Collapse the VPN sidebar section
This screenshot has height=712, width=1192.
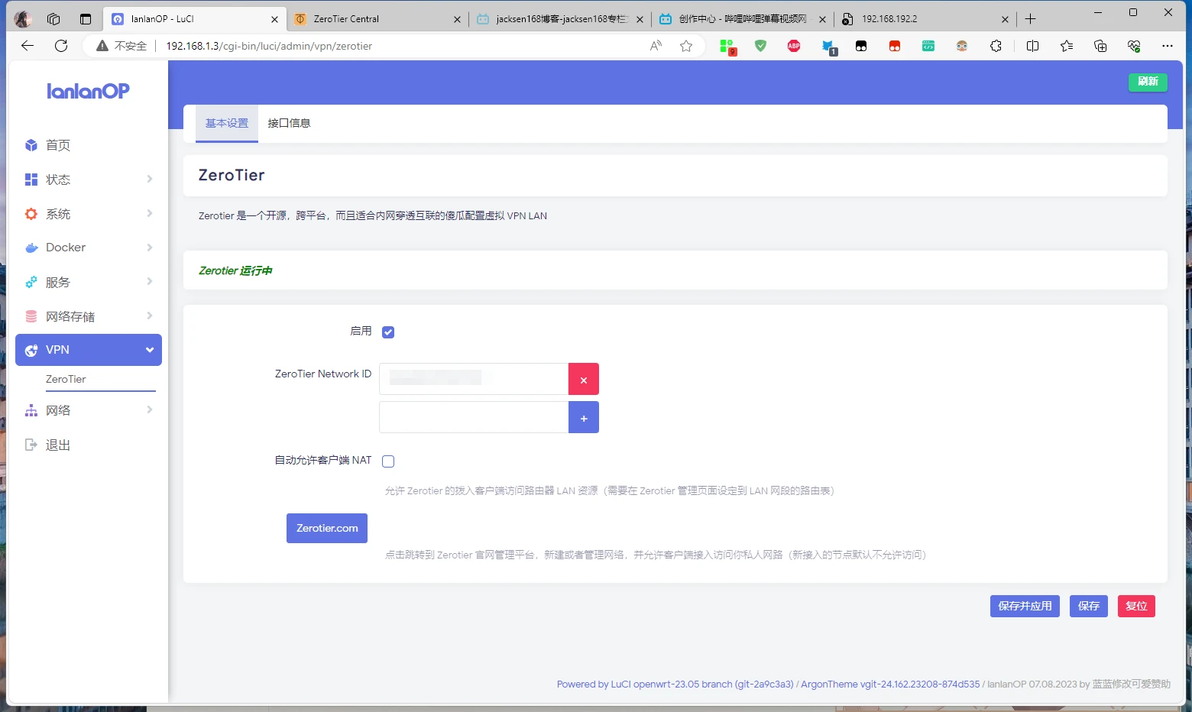click(88, 350)
